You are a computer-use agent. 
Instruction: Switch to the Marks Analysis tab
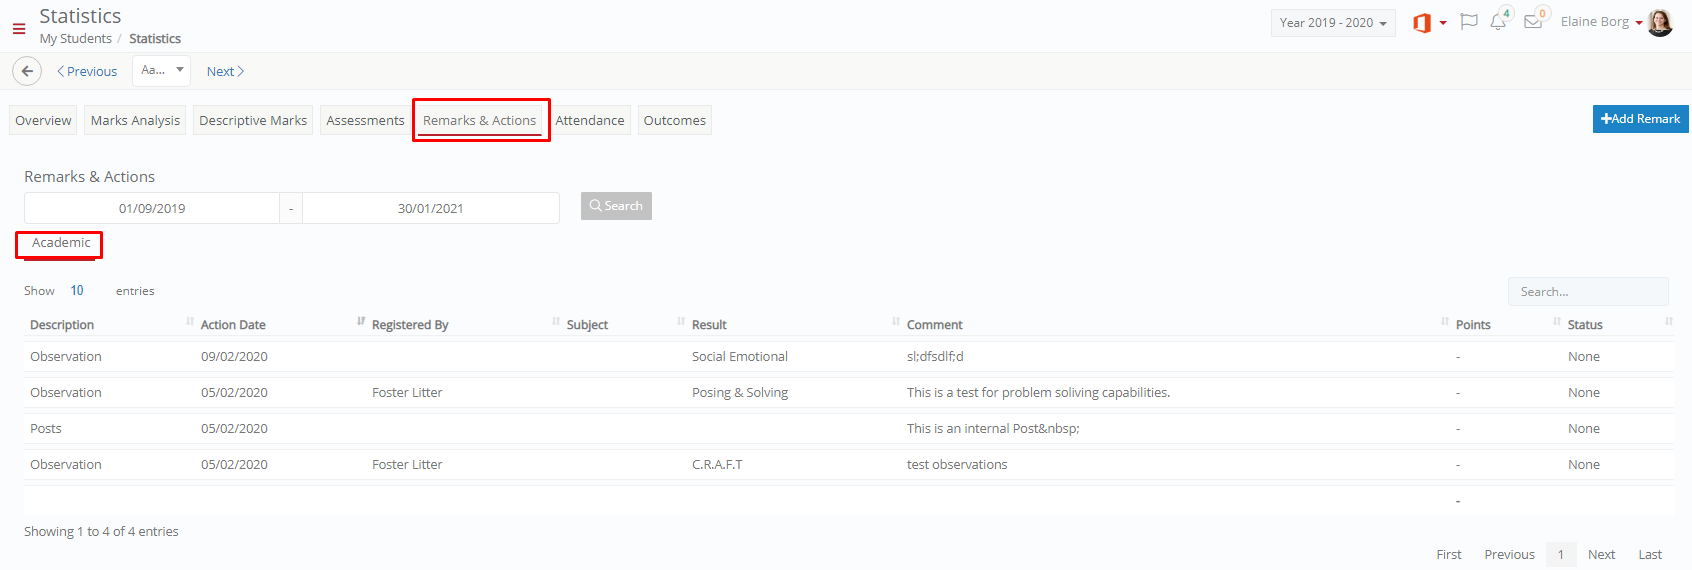[x=135, y=120]
